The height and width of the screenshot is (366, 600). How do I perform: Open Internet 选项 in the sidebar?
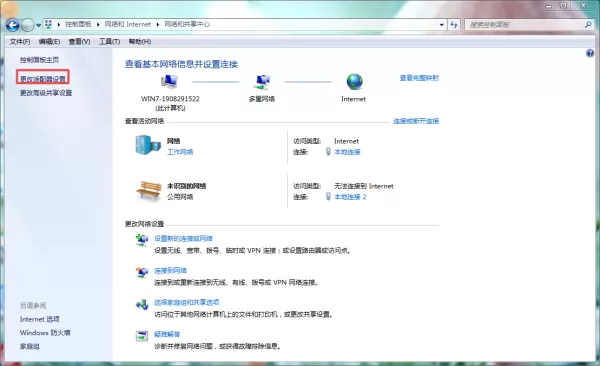tap(40, 319)
